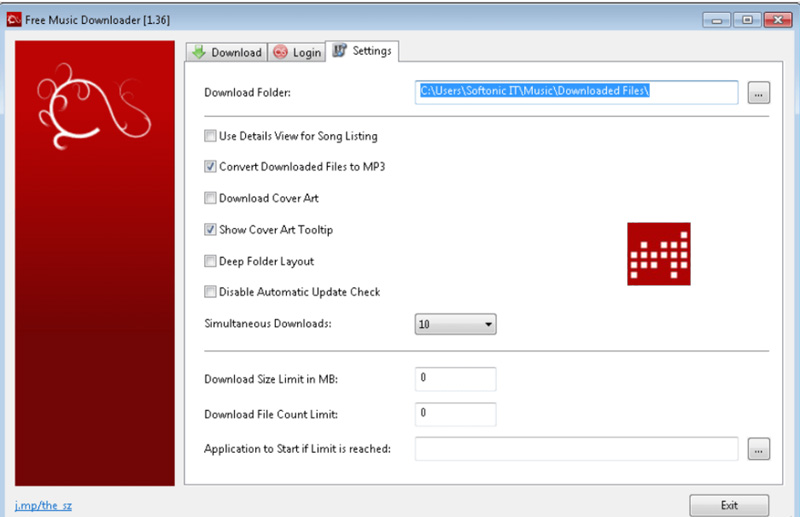
Task: Enable Use Details View for Song Listing
Action: point(210,136)
